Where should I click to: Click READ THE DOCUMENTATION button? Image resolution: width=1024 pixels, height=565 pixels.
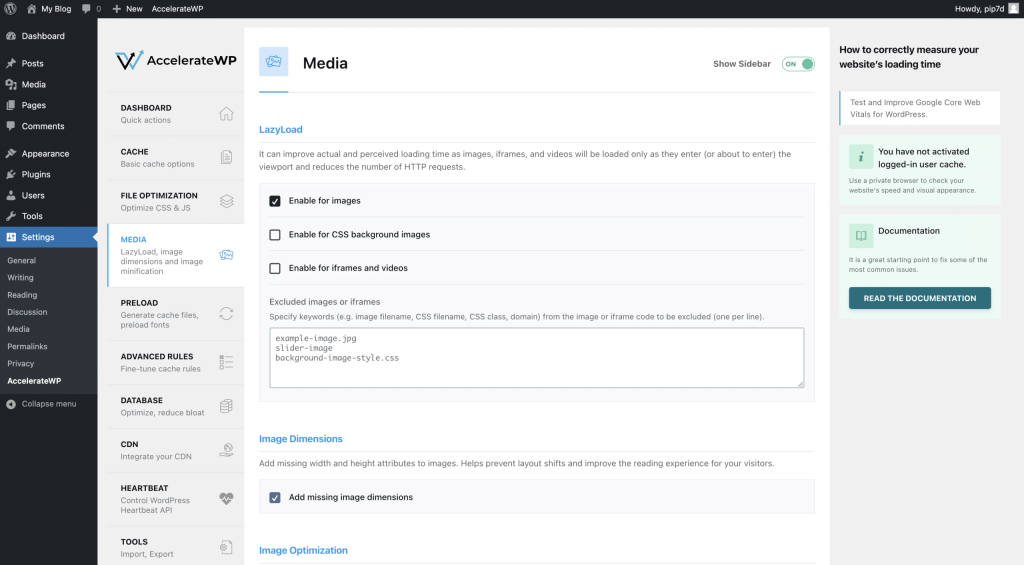coord(920,298)
